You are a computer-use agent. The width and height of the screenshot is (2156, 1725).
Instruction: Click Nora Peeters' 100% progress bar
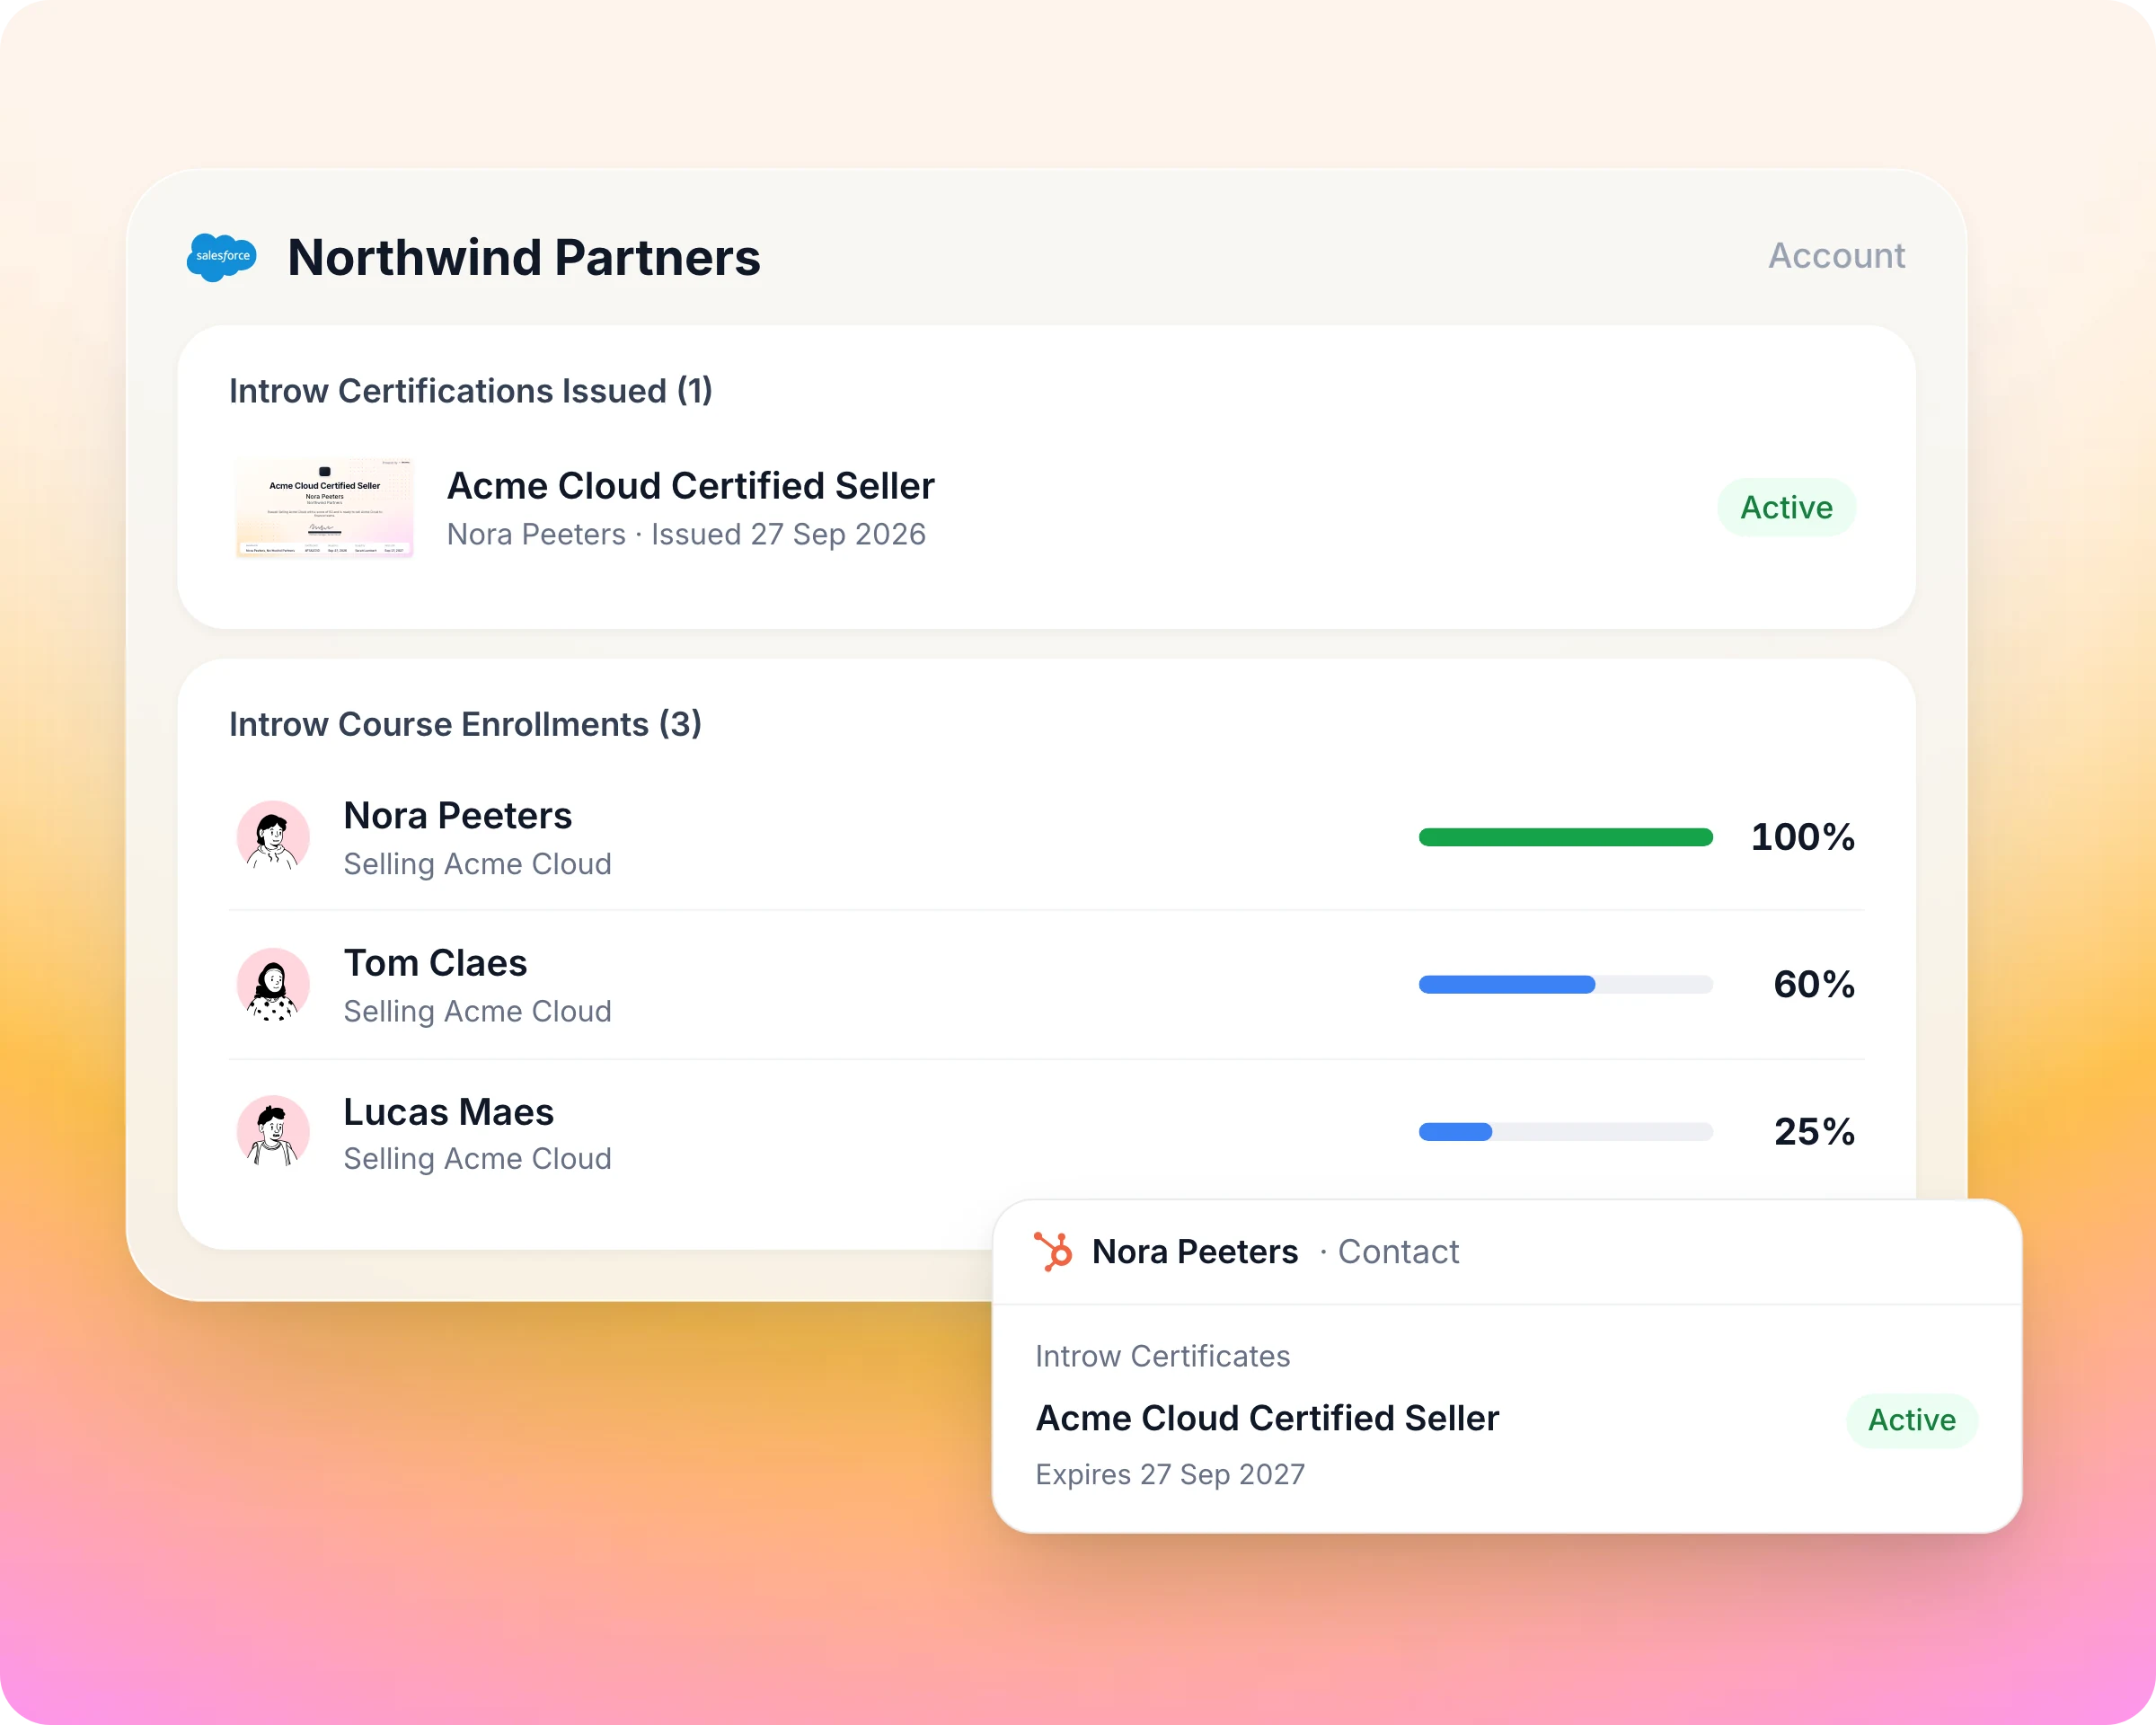(1565, 837)
